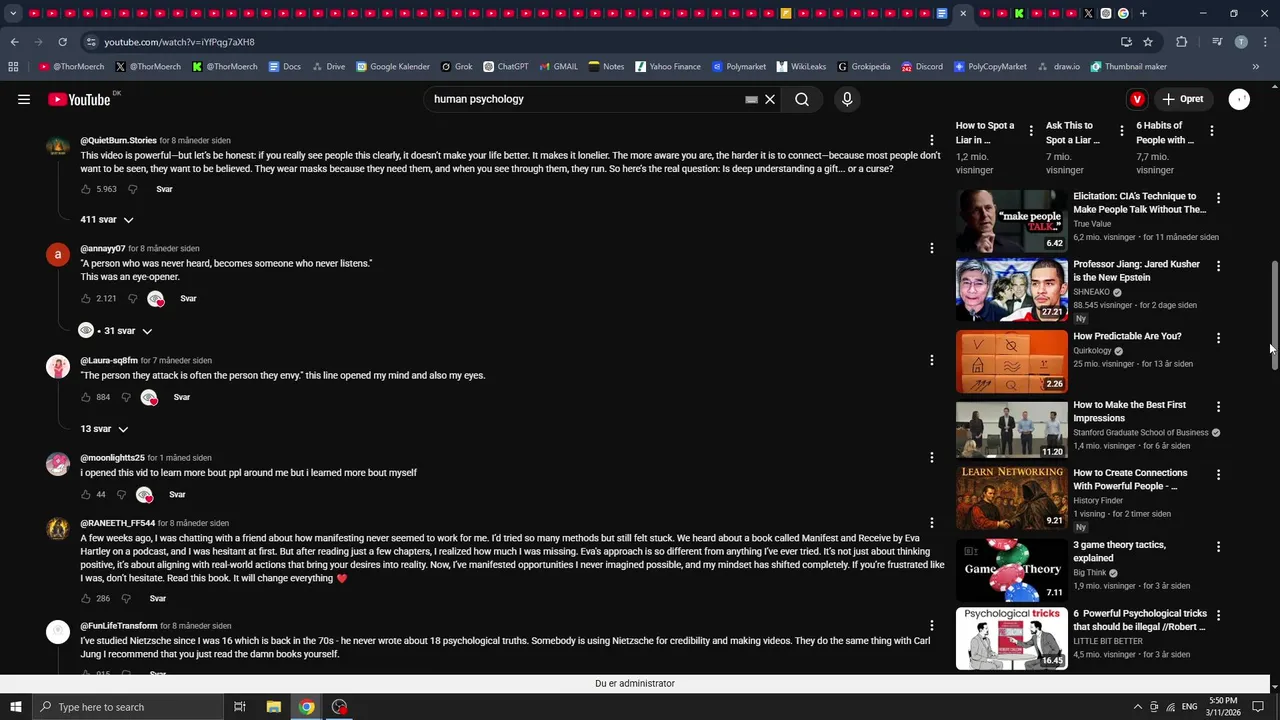Viewport: 1280px width, 720px height.
Task: Dislike the @Laura-sq8fm comment
Action: tap(126, 397)
